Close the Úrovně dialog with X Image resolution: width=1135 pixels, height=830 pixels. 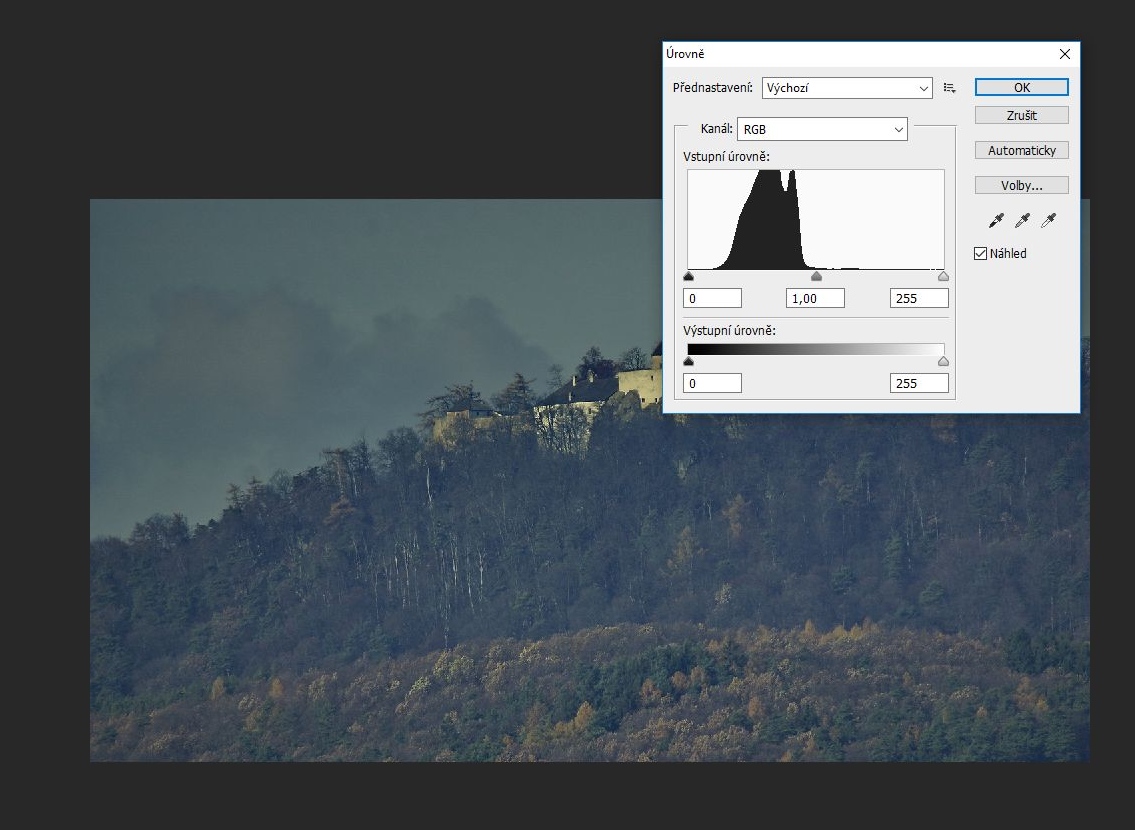click(1064, 54)
